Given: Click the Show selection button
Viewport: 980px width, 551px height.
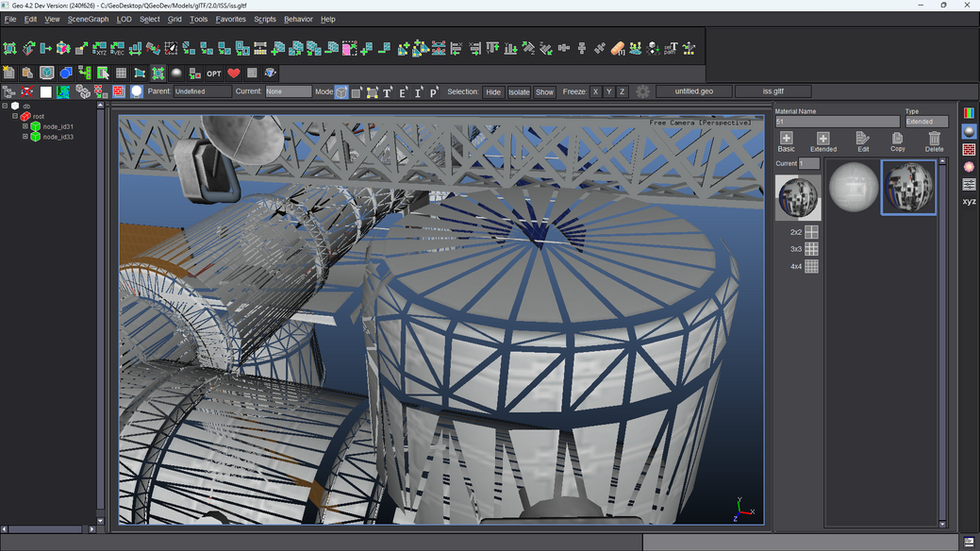Looking at the screenshot, I should click(x=544, y=92).
